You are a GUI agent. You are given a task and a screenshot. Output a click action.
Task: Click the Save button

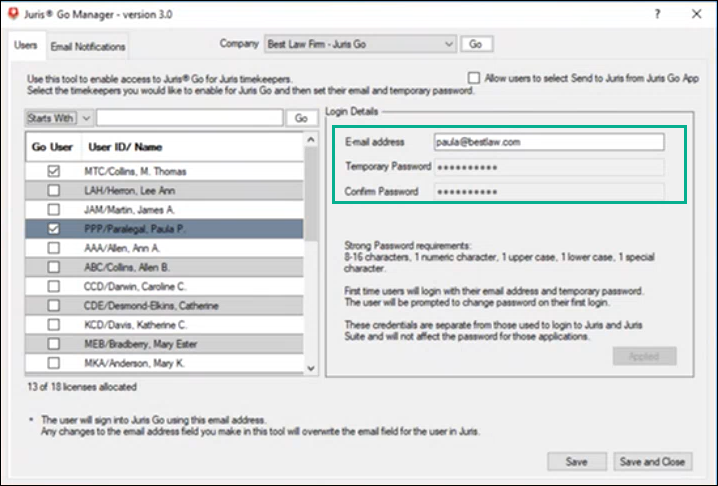tap(576, 461)
